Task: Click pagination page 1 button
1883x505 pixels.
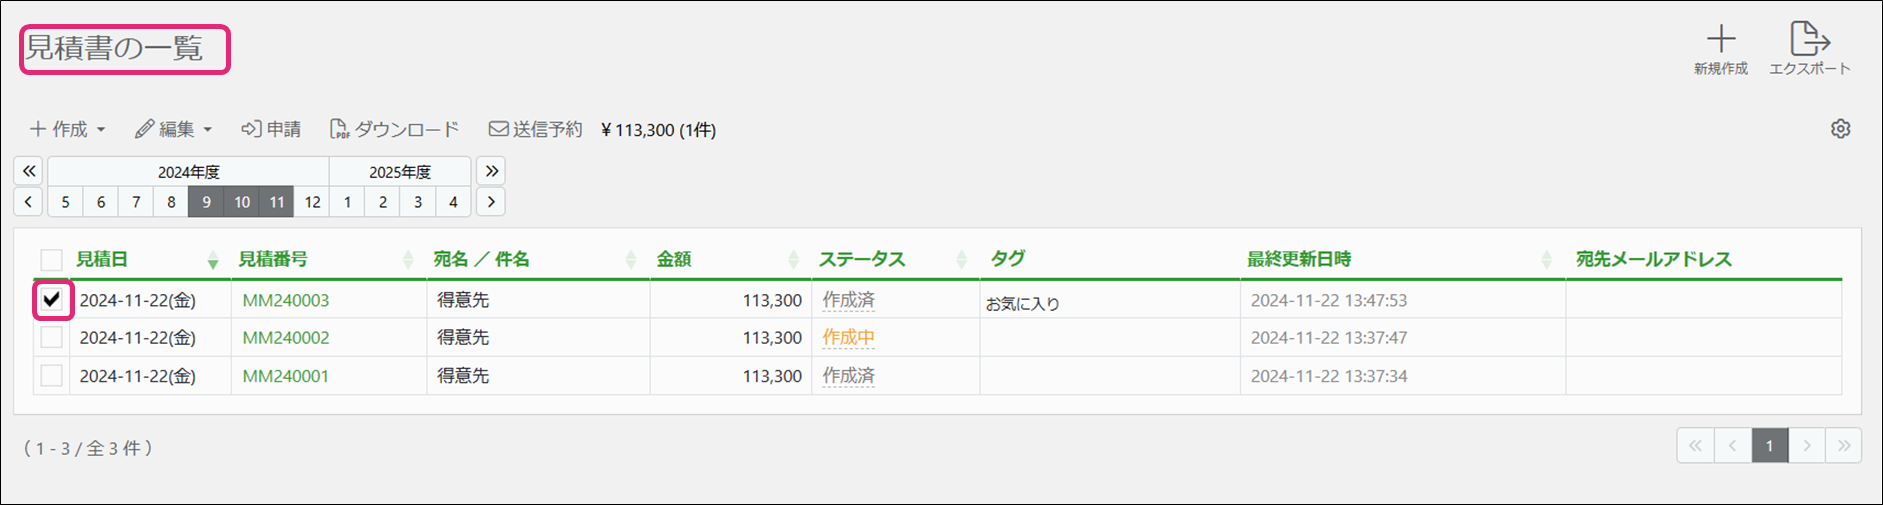Action: (1769, 446)
